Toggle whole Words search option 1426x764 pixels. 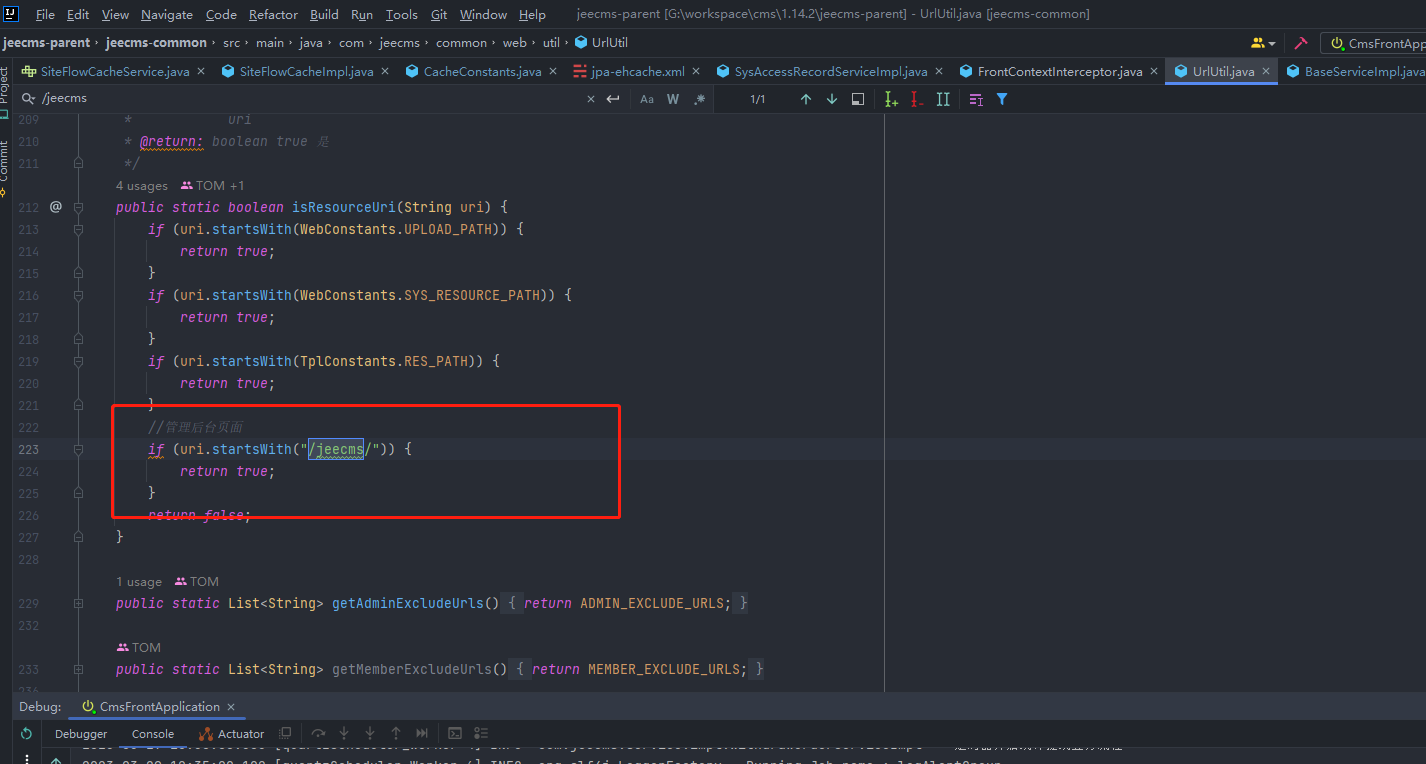673,99
